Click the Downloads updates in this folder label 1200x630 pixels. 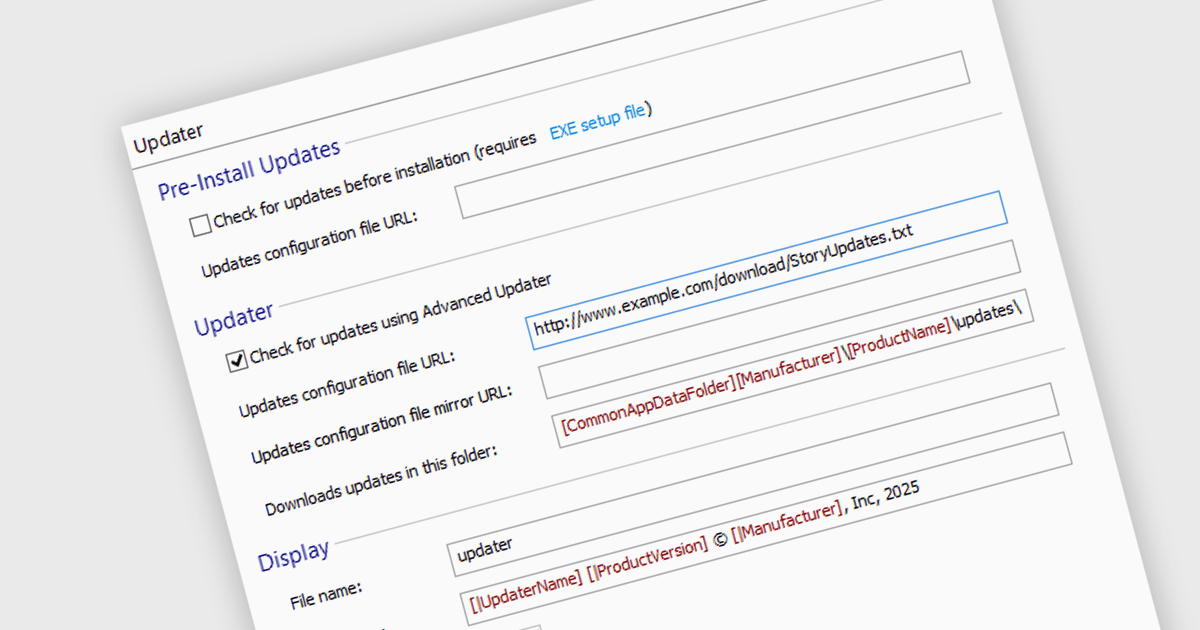tap(382, 479)
